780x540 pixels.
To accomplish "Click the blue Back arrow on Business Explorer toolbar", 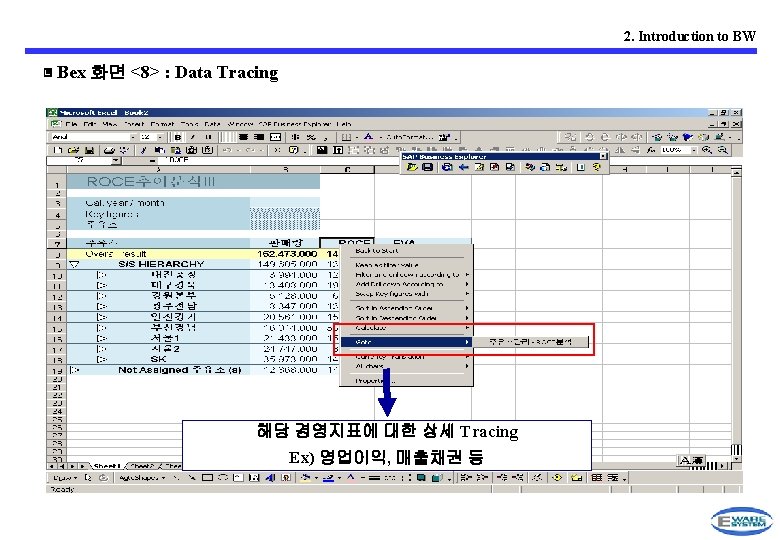I will [463, 168].
